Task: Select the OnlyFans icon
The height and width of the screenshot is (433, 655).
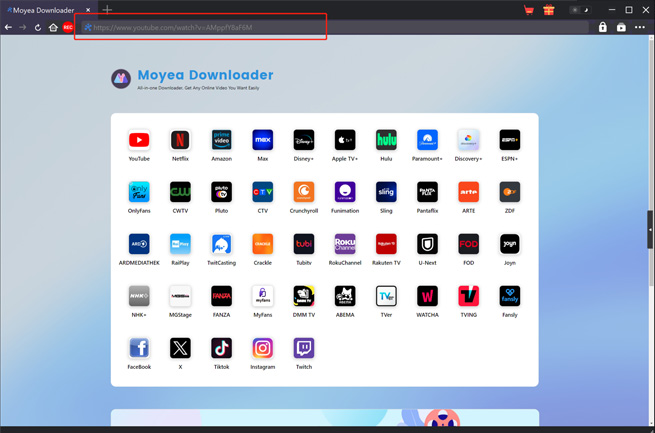Action: [139, 192]
